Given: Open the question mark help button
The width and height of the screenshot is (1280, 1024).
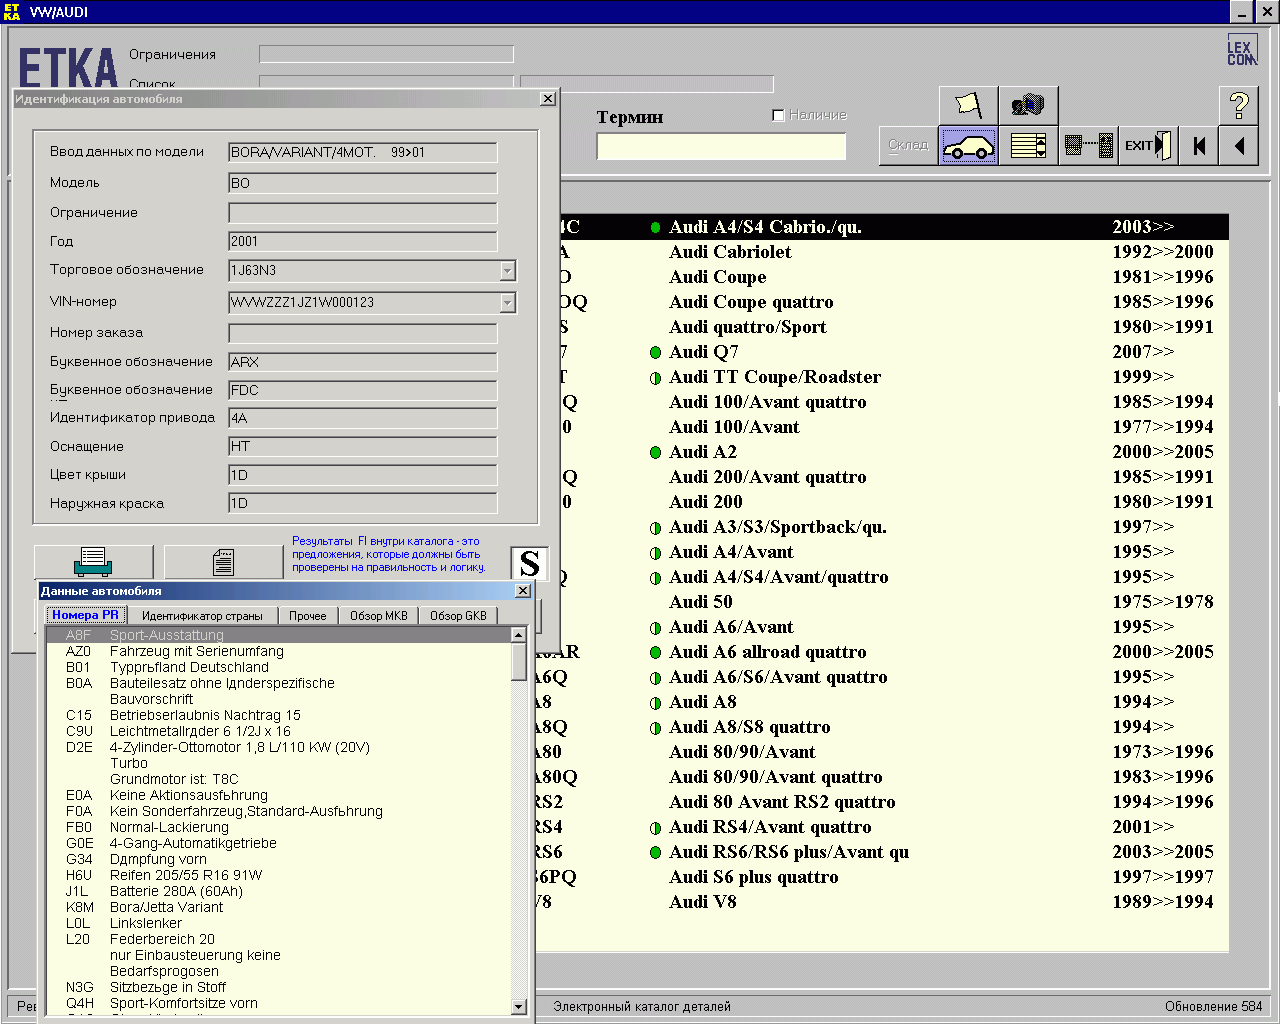Looking at the screenshot, I should [x=1239, y=105].
